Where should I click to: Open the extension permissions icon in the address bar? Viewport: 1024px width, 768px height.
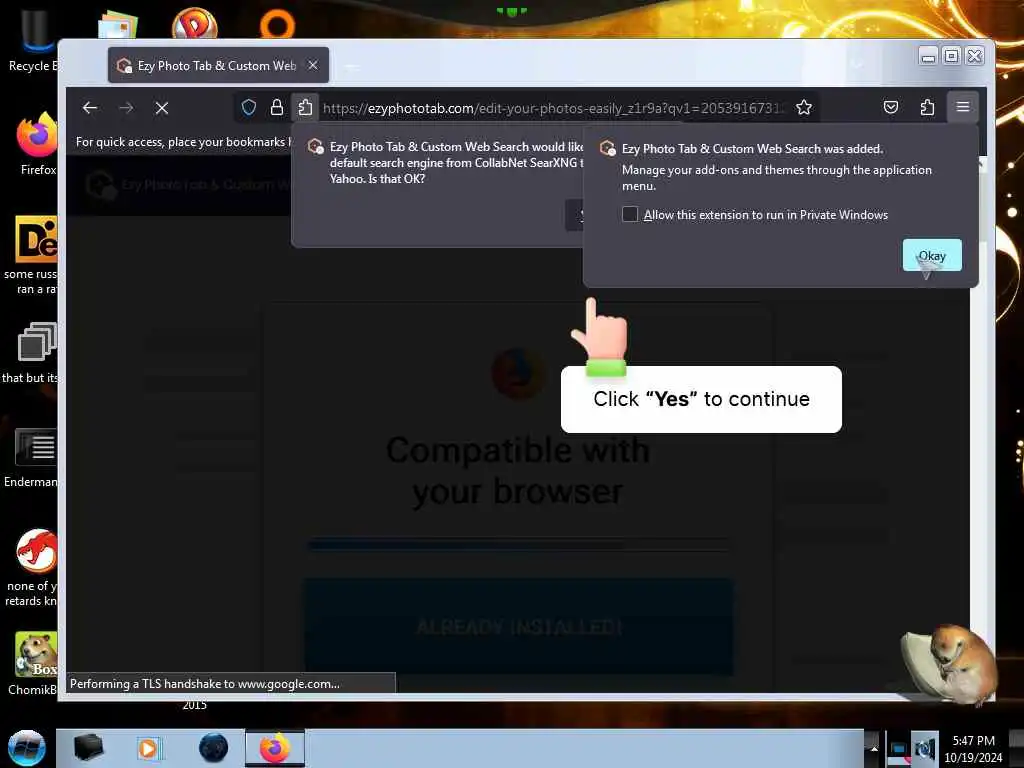pyautogui.click(x=305, y=107)
